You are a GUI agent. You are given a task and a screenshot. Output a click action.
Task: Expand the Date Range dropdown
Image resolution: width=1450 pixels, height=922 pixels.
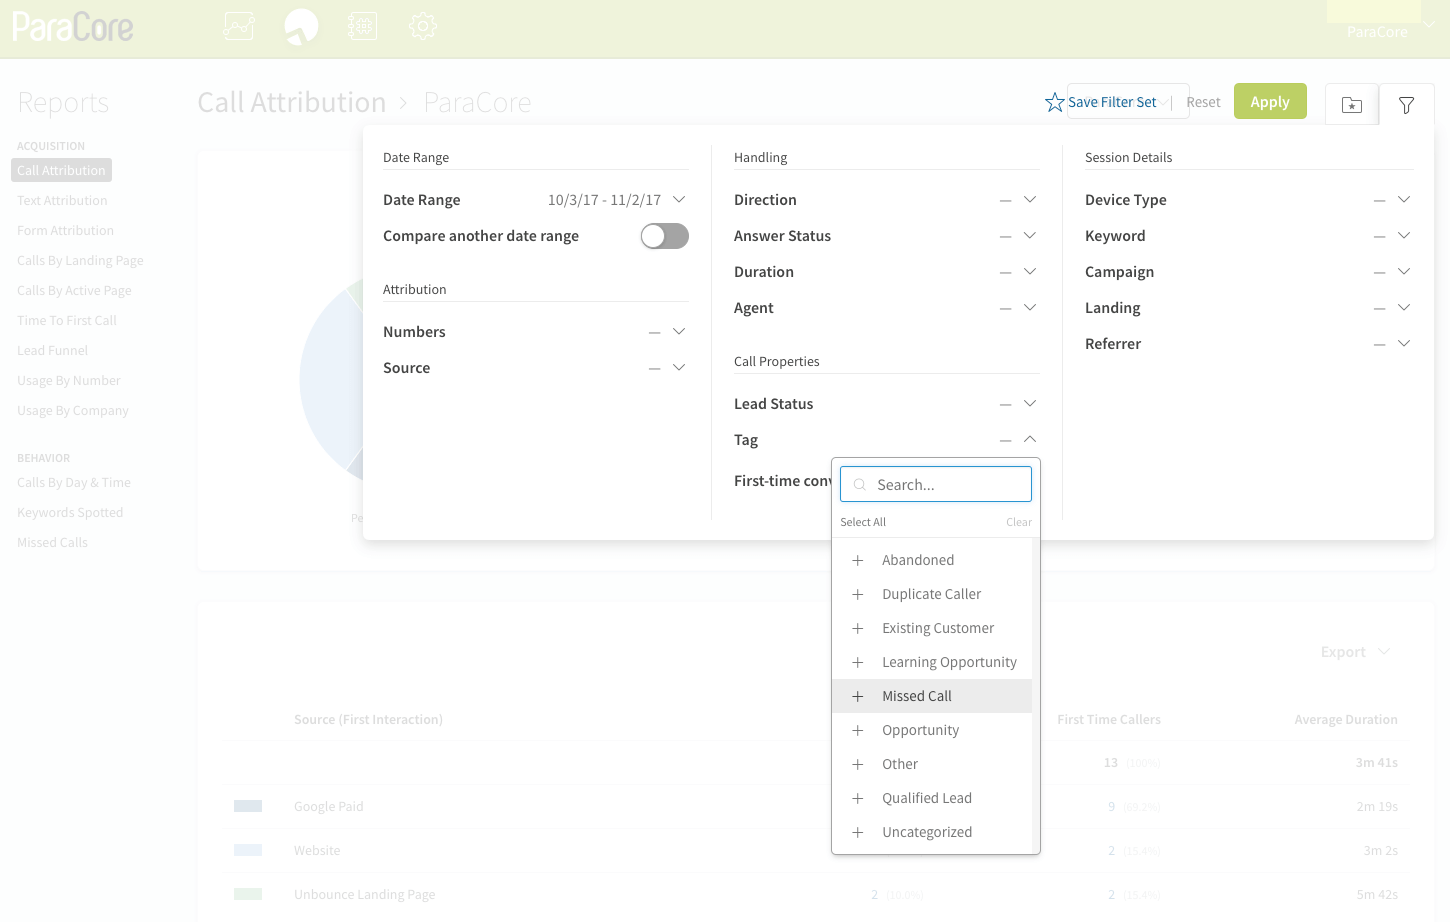679,199
